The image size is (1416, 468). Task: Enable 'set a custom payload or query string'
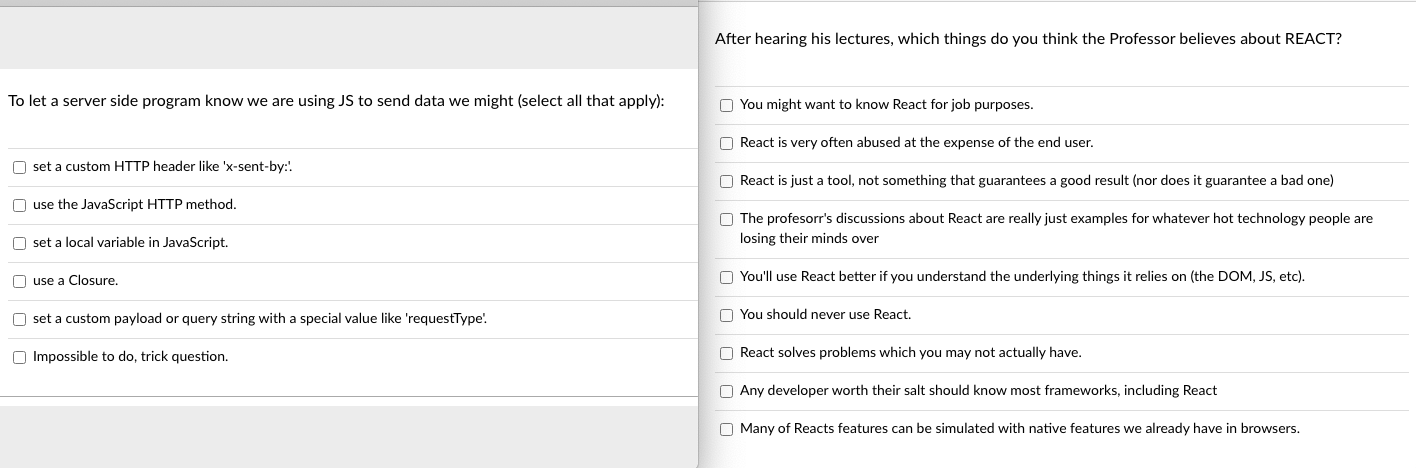[19, 319]
